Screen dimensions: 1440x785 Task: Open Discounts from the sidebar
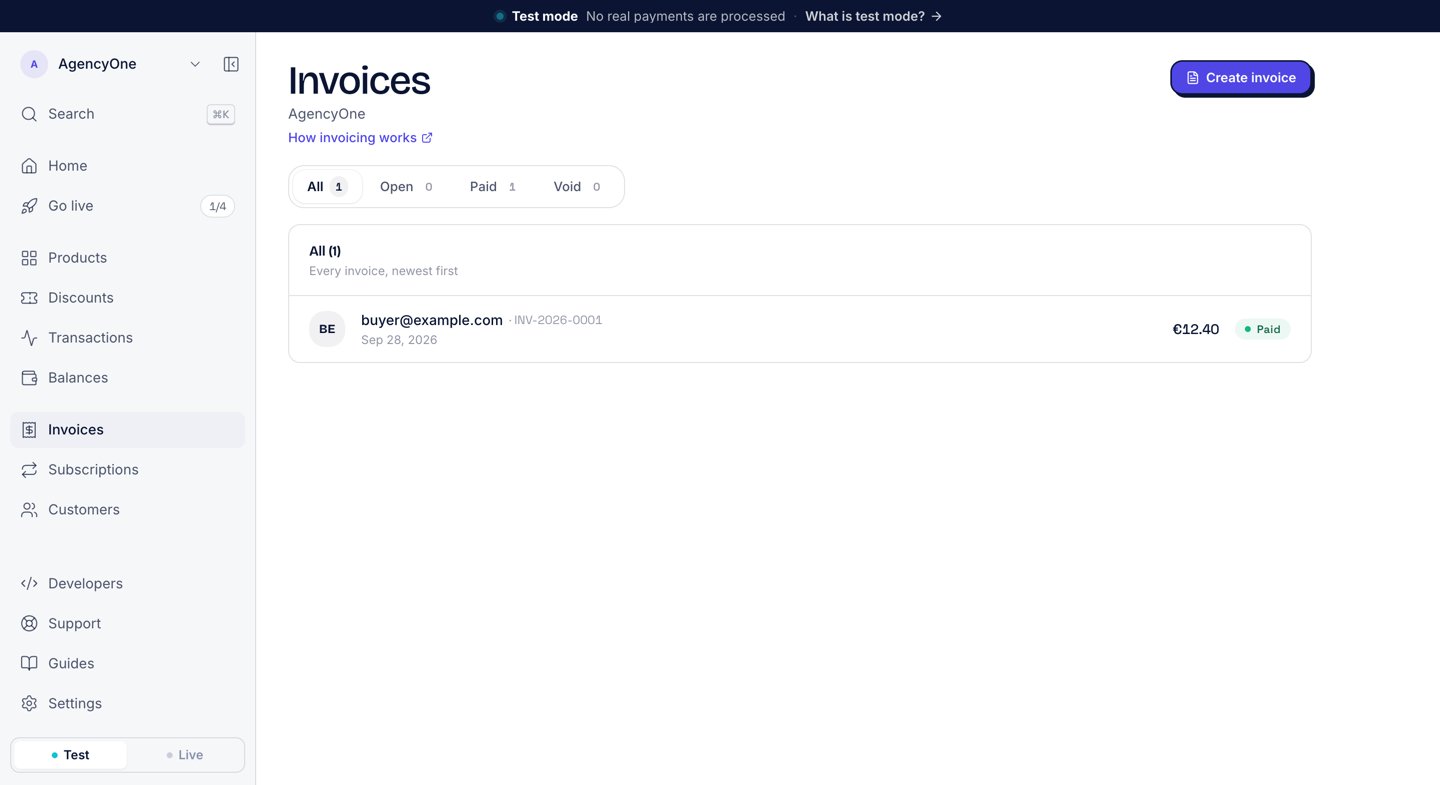127,298
